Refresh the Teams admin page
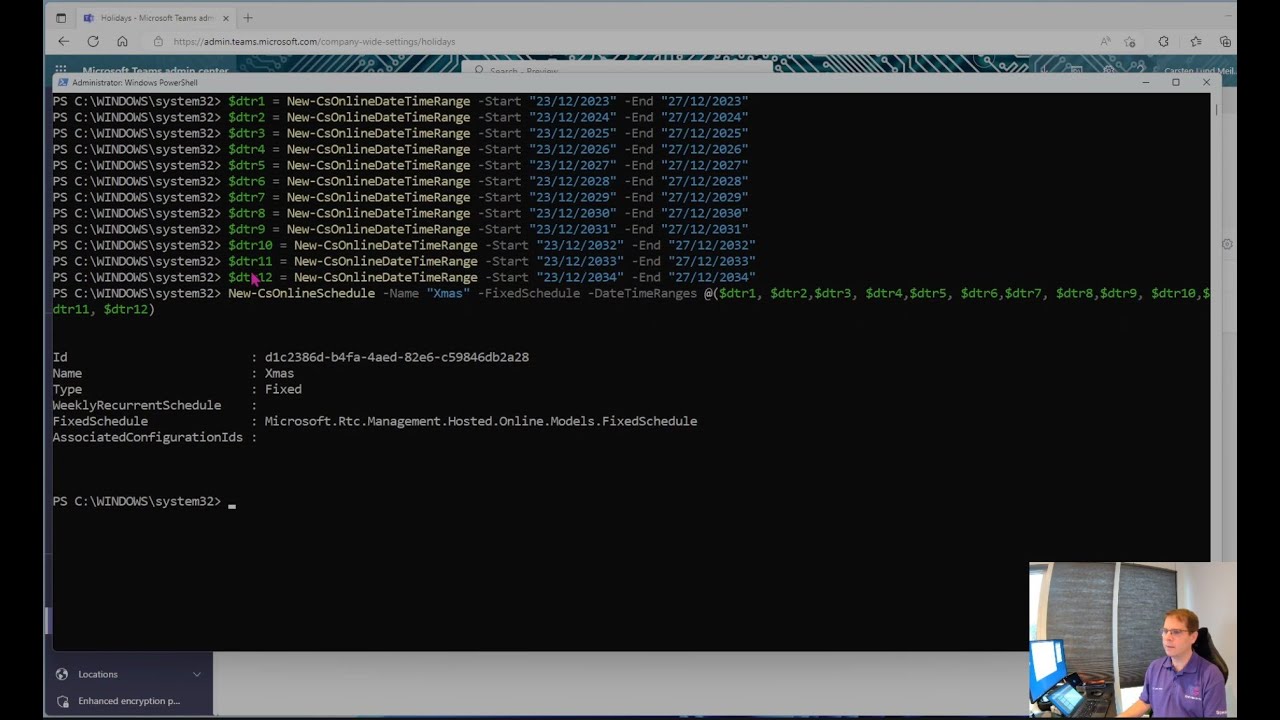This screenshot has height=720, width=1280. (93, 41)
